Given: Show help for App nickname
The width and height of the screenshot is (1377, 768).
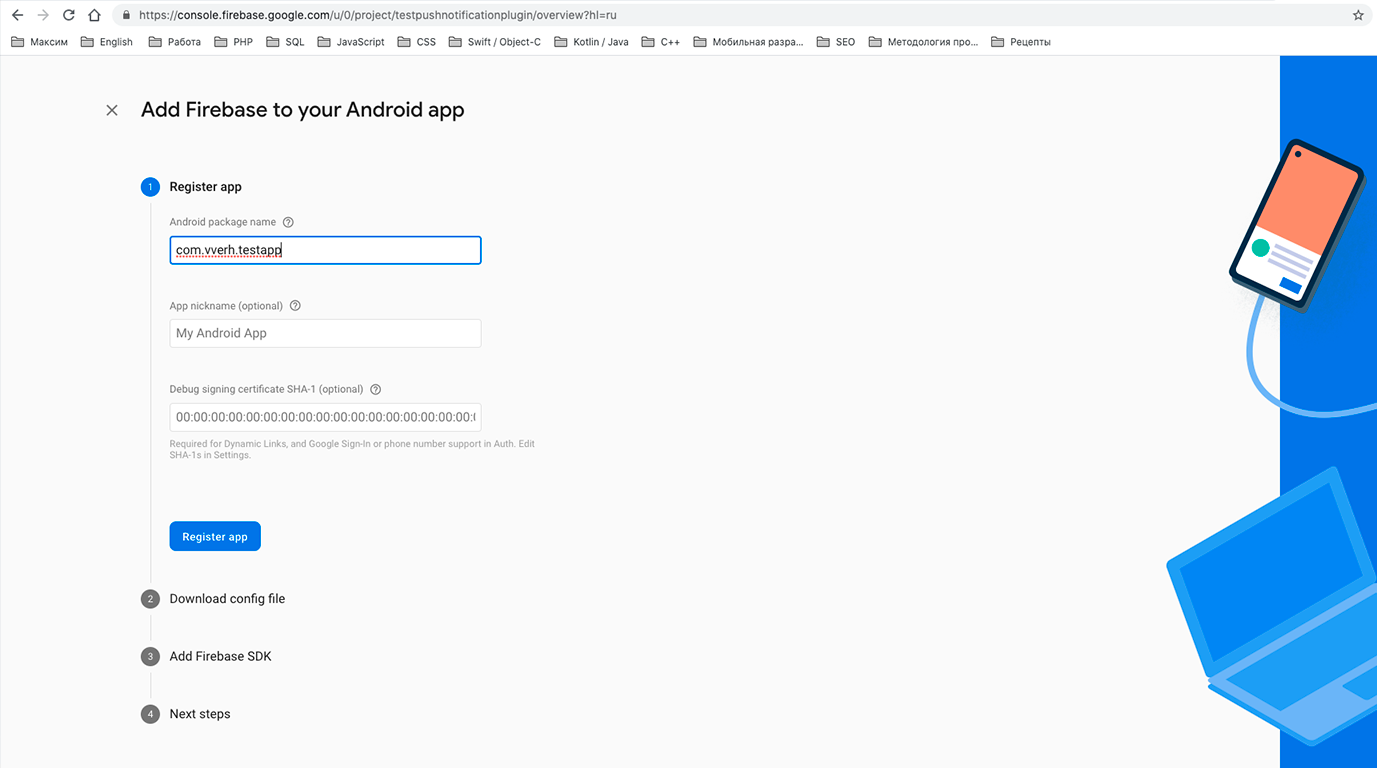Looking at the screenshot, I should 295,306.
